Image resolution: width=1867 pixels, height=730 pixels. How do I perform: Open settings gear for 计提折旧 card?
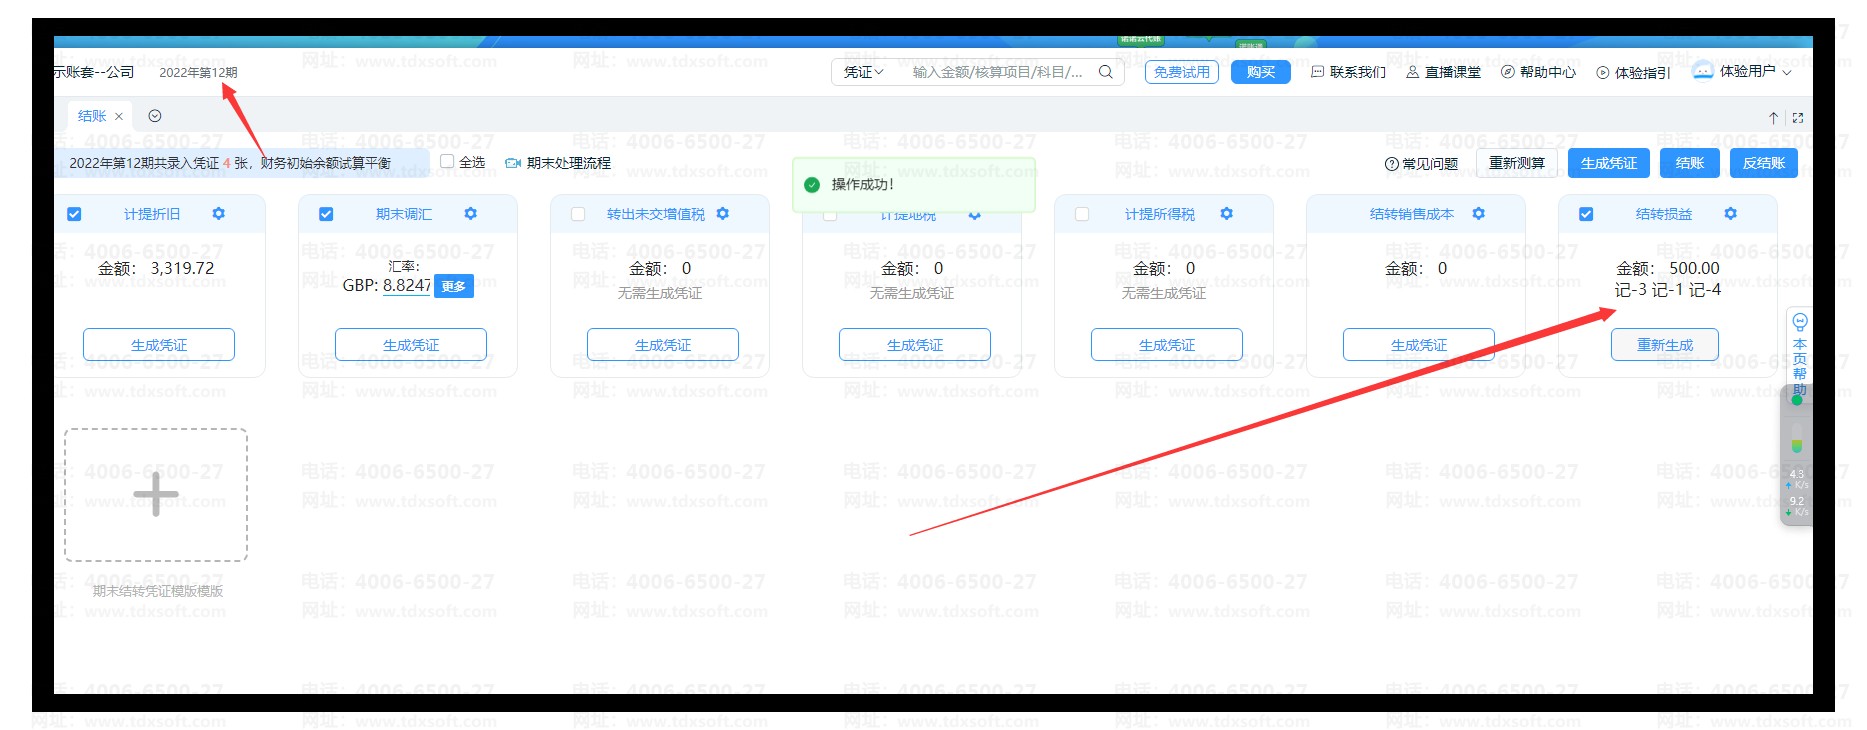click(219, 214)
